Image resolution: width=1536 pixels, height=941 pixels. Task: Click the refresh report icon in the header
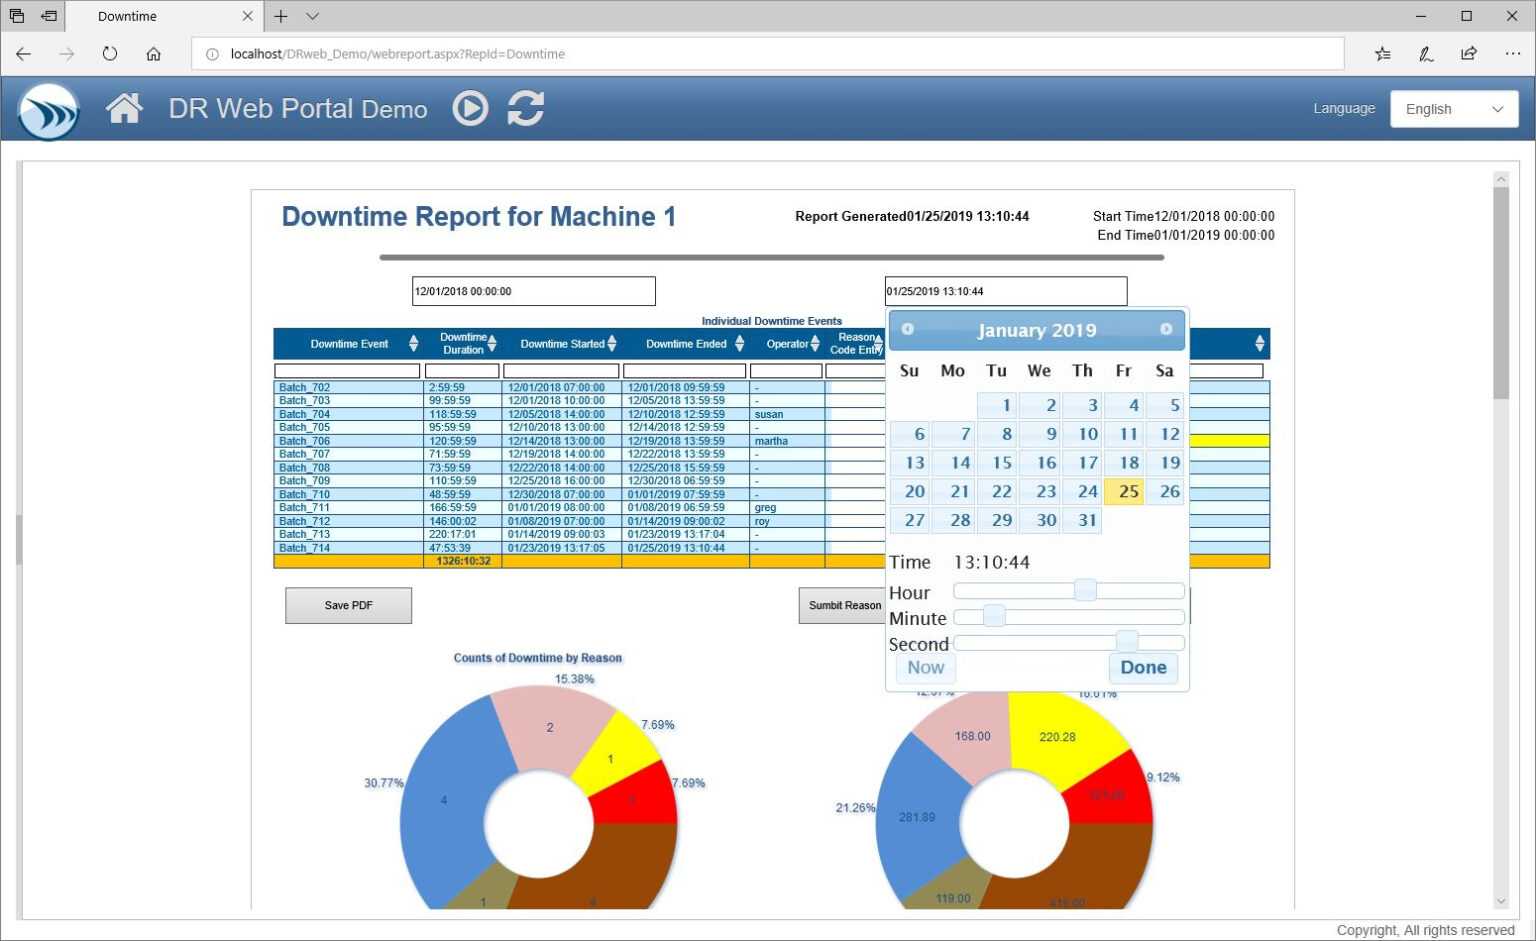pyautogui.click(x=526, y=108)
